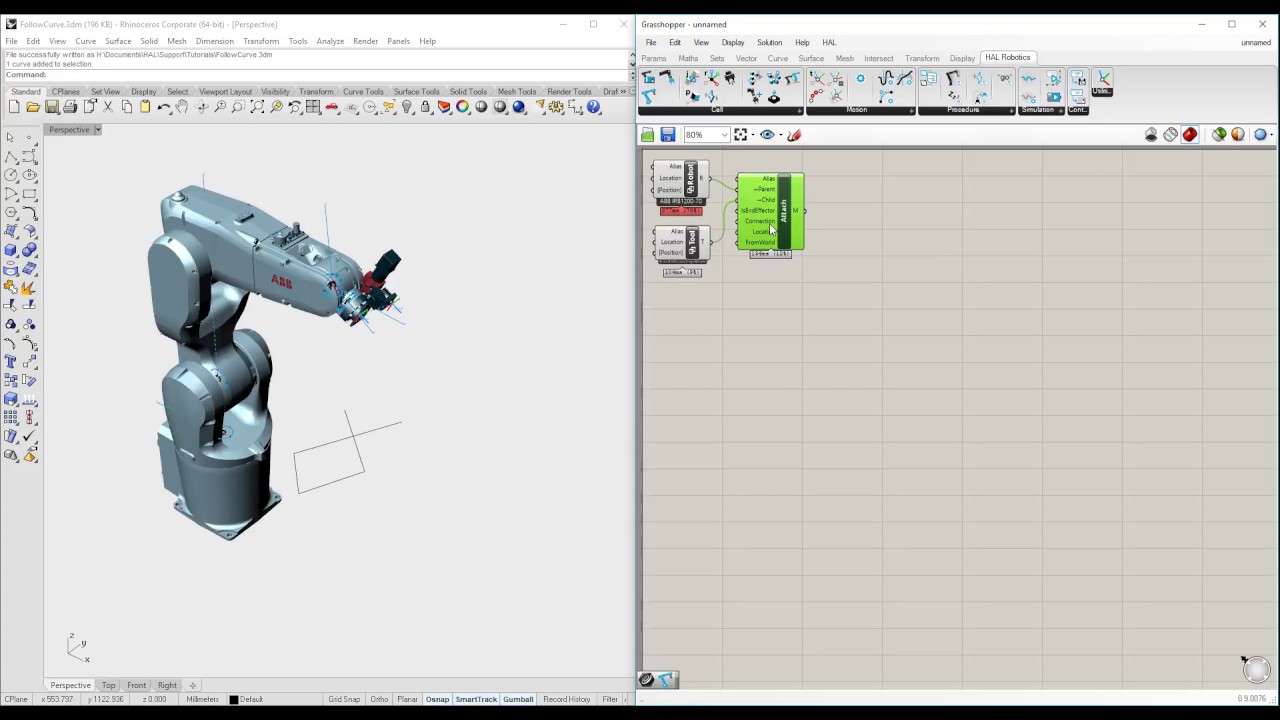
Task: Open the HAL menu in Grasshopper
Action: pyautogui.click(x=829, y=42)
